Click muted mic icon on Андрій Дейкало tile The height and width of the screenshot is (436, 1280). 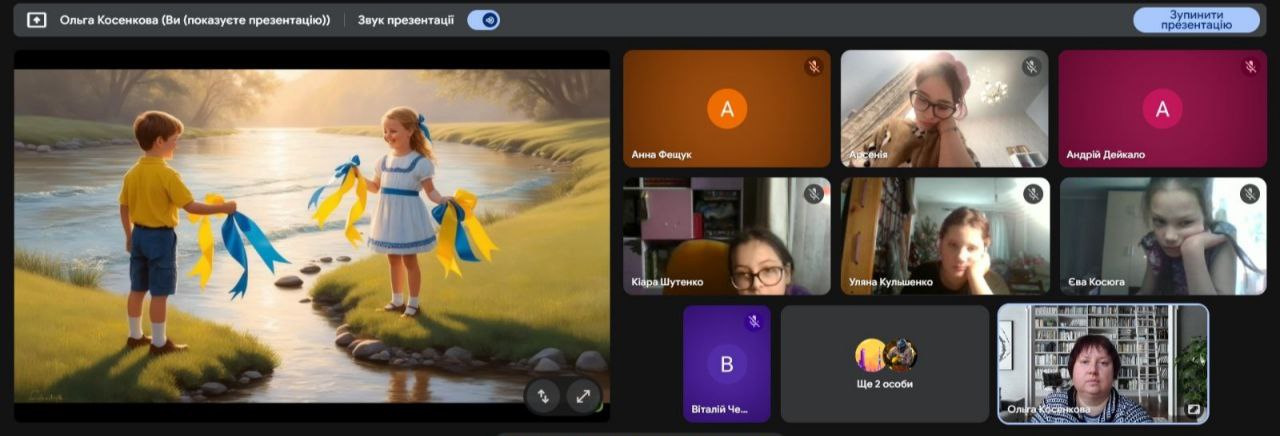1249,67
